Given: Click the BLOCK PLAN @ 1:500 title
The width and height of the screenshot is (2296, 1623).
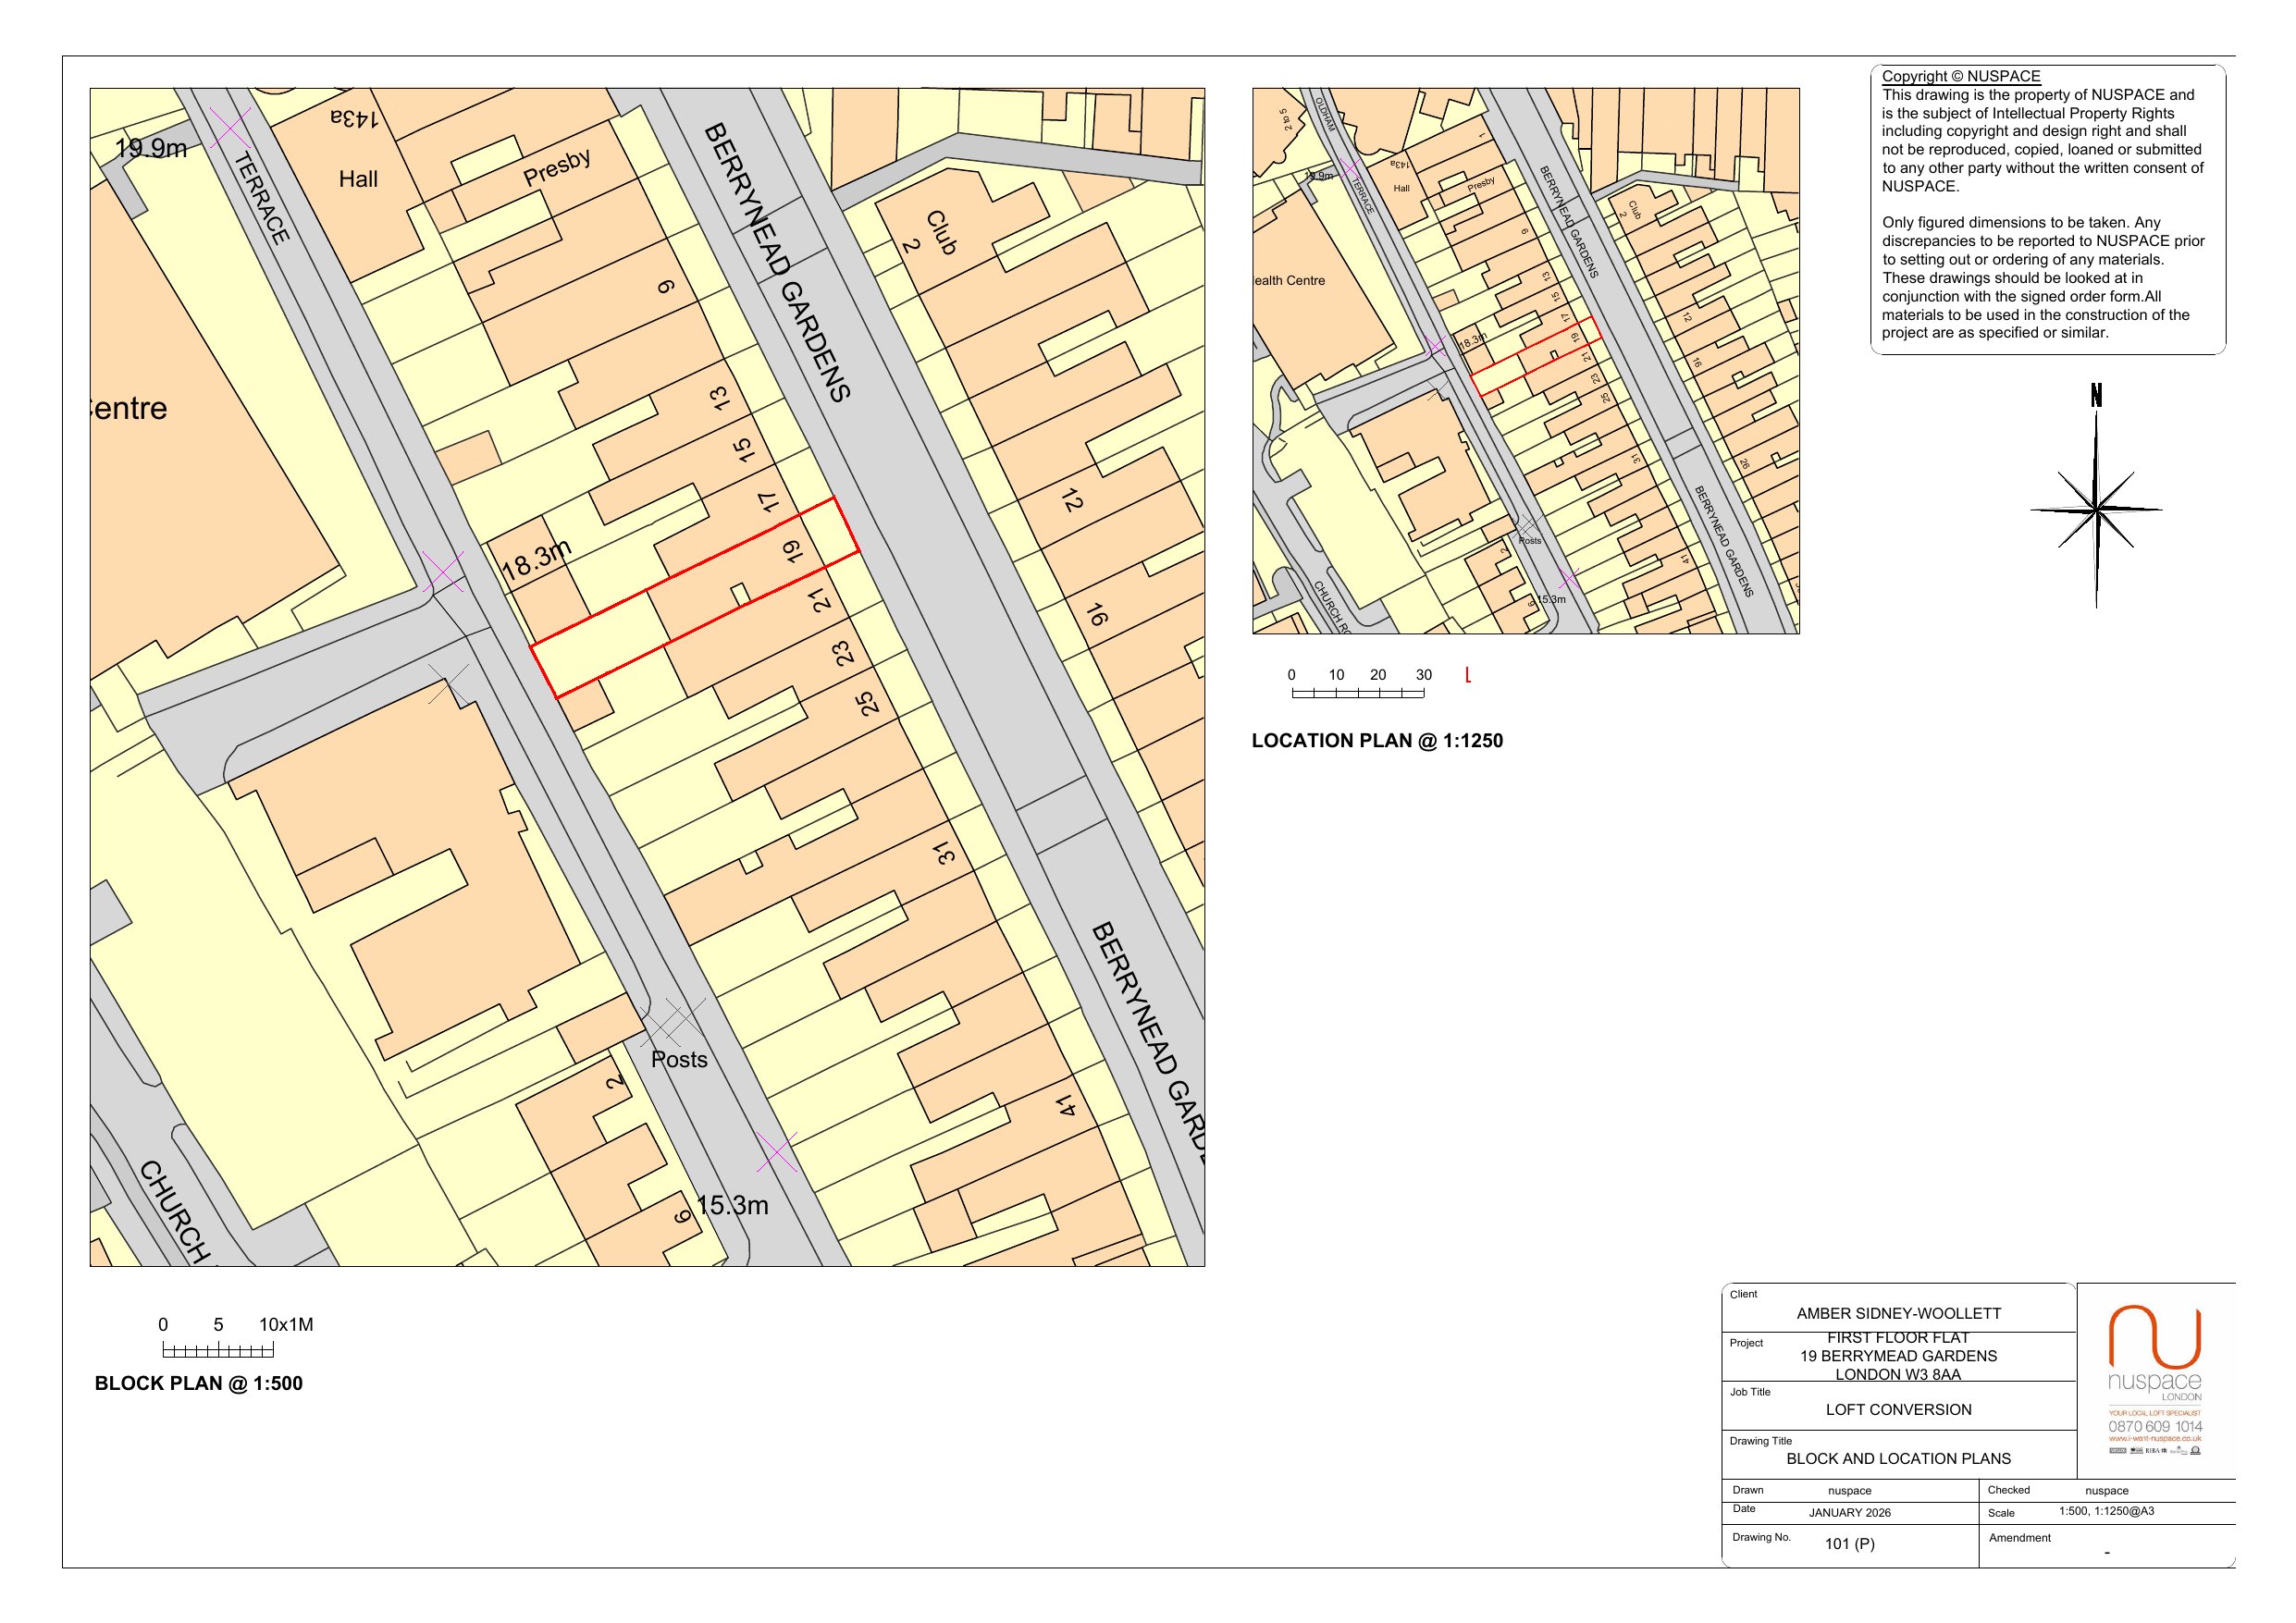Looking at the screenshot, I should pos(198,1383).
